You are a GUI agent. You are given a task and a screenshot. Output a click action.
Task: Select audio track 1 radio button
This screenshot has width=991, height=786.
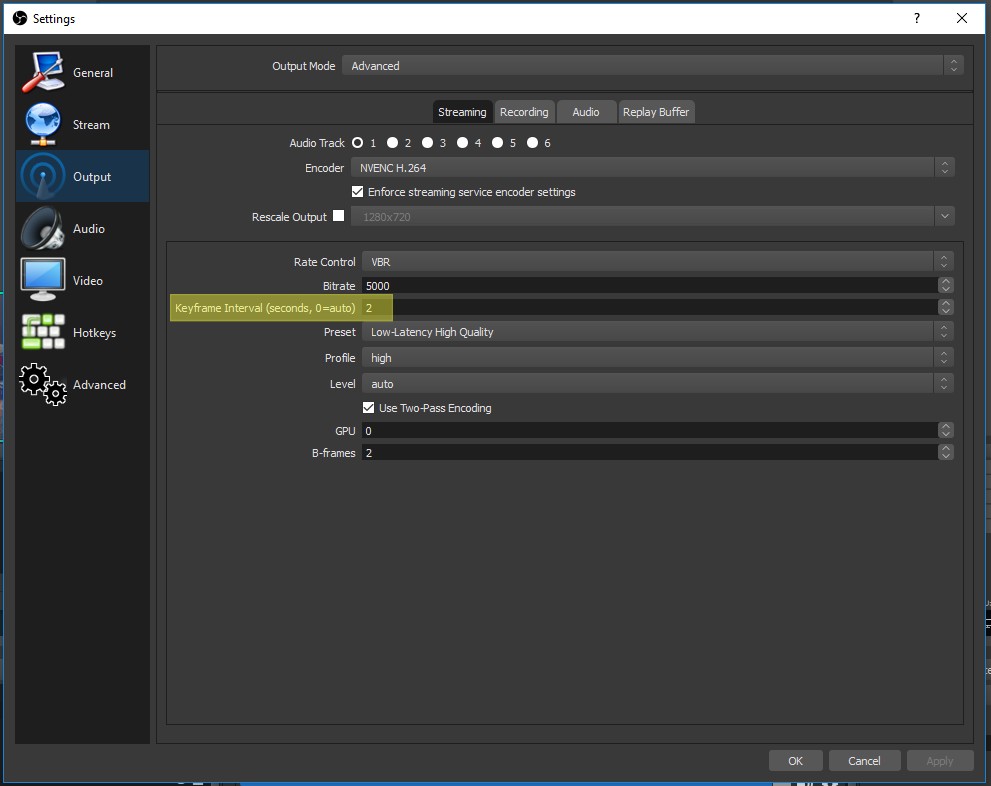coord(358,143)
